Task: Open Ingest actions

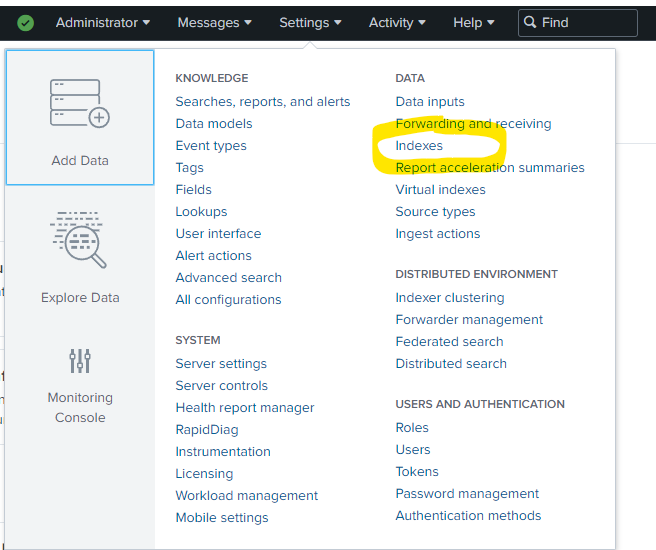Action: coord(438,233)
